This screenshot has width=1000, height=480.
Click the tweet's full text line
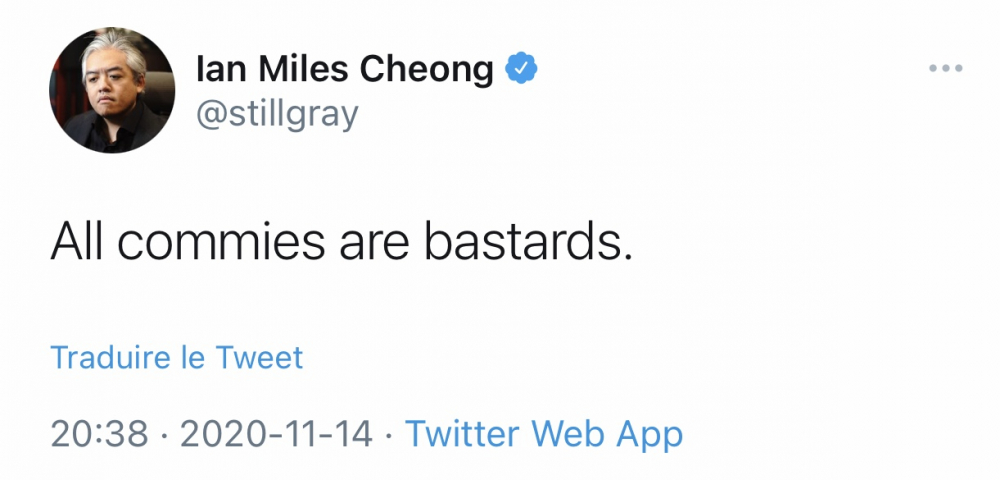click(x=341, y=241)
